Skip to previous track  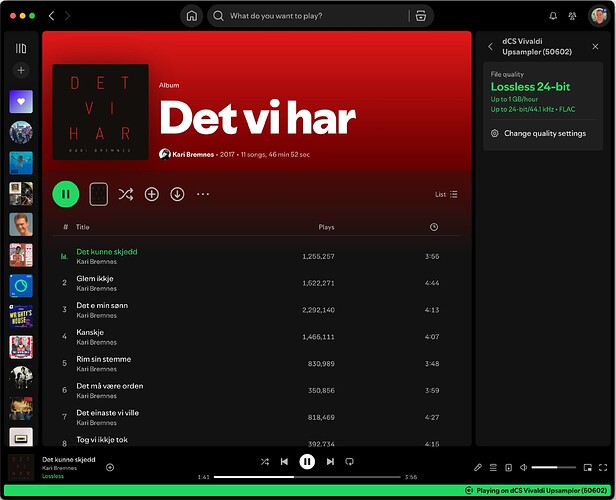284,462
